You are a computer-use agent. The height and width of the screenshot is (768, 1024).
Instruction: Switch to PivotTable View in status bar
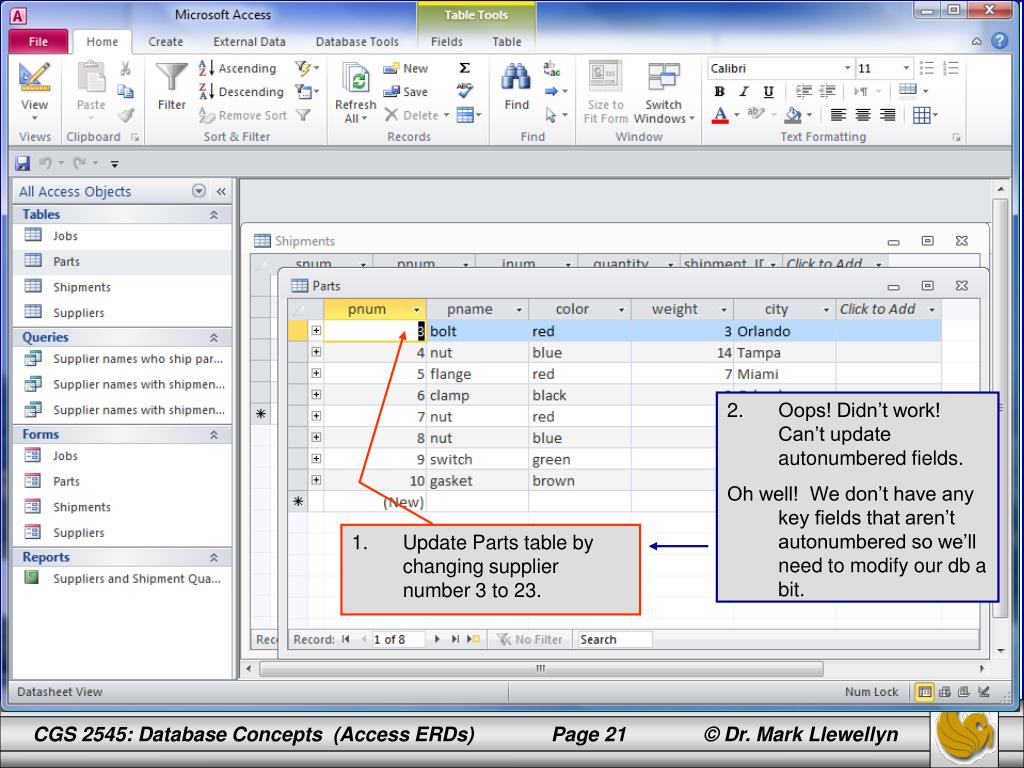[944, 692]
